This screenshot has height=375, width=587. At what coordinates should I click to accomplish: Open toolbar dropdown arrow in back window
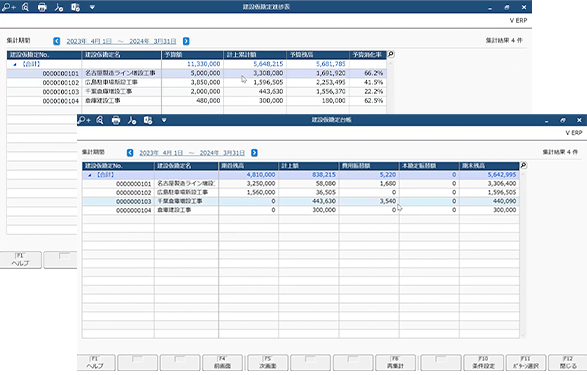[x=92, y=7]
